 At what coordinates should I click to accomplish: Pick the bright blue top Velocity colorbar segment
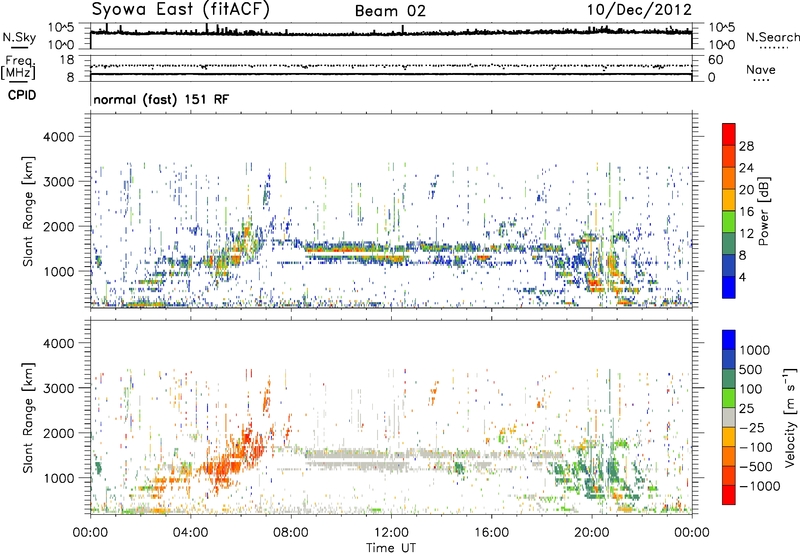[729, 340]
